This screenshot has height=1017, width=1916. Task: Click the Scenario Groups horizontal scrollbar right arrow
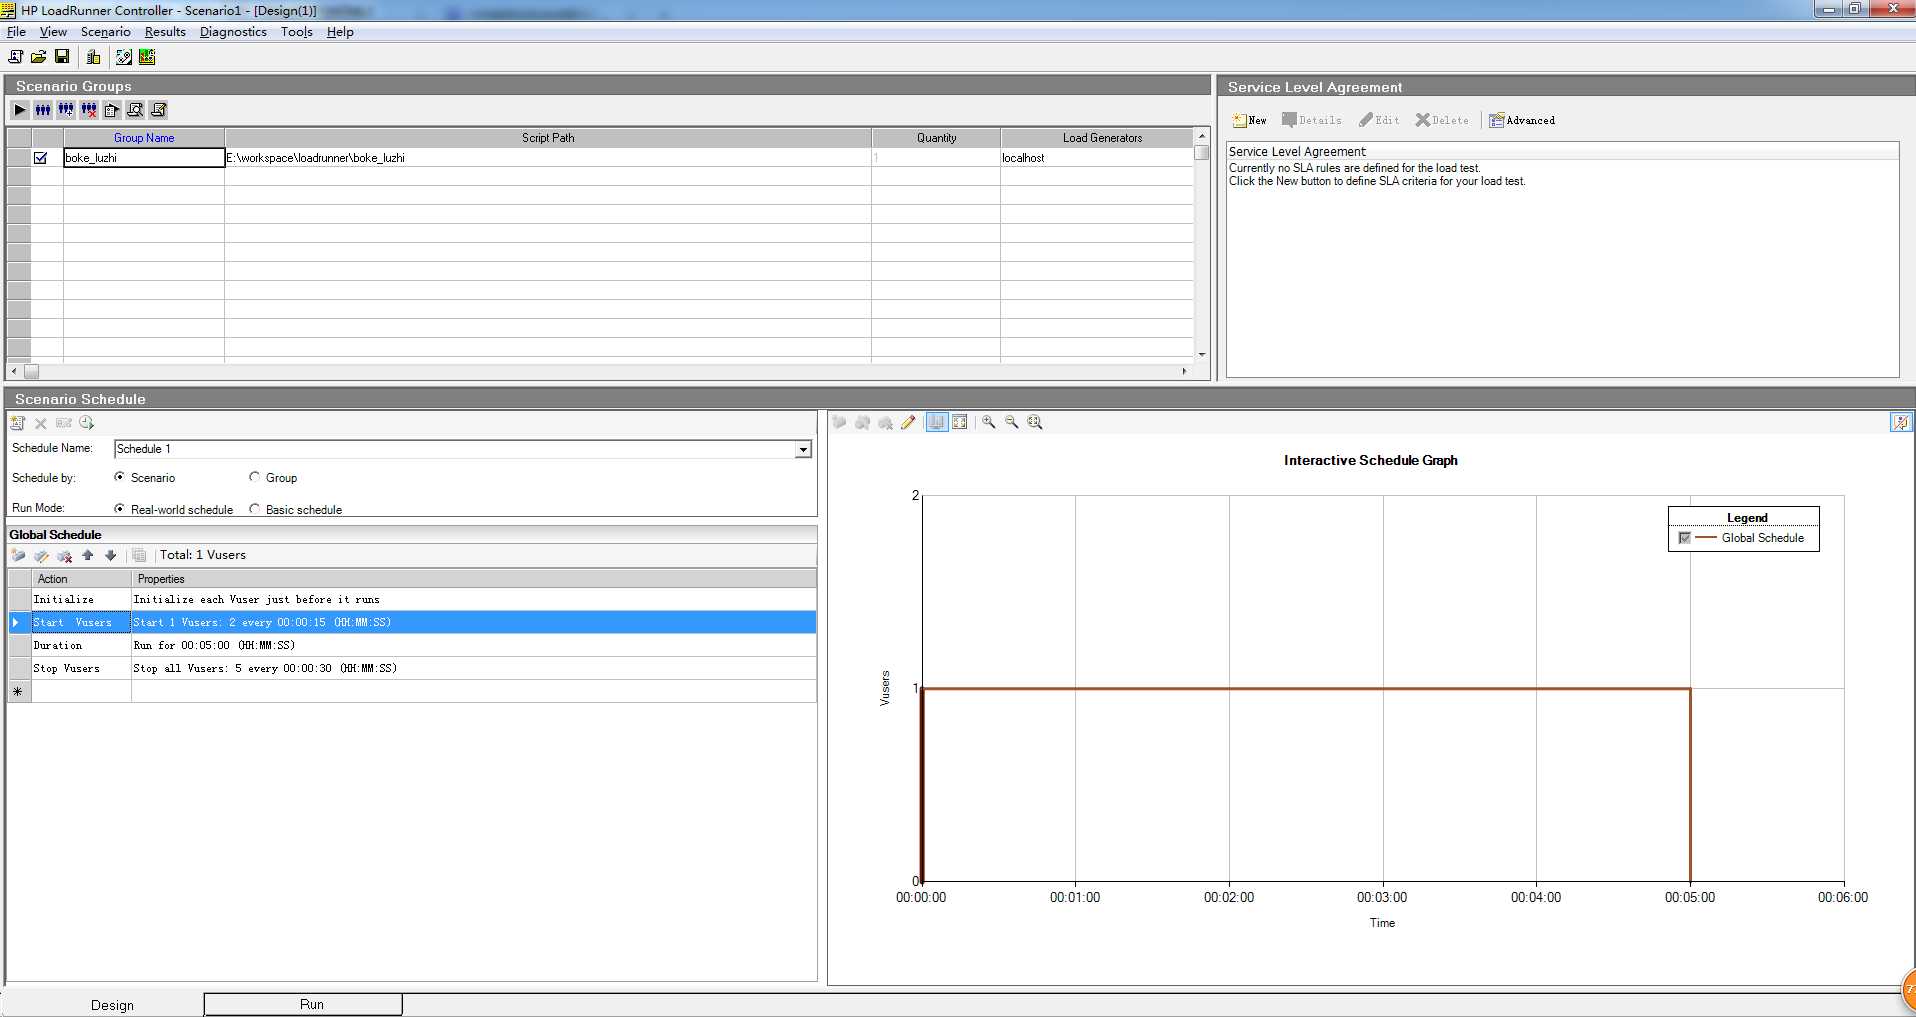coord(1185,371)
